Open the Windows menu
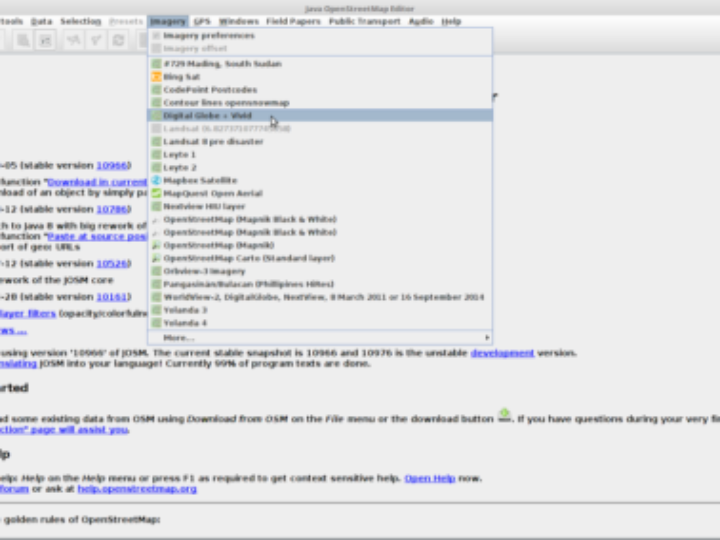 (x=239, y=21)
